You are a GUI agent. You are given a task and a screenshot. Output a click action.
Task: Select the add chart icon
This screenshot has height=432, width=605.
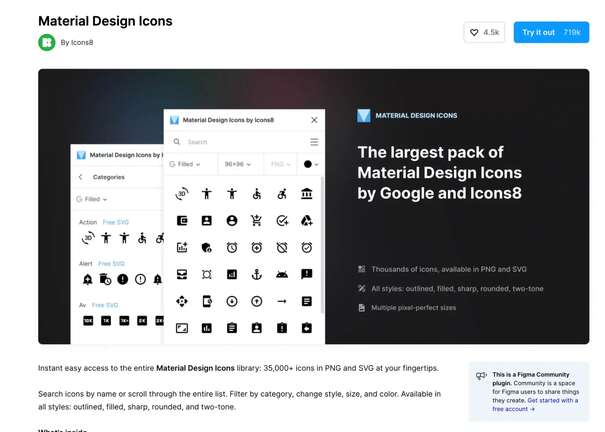click(182, 247)
